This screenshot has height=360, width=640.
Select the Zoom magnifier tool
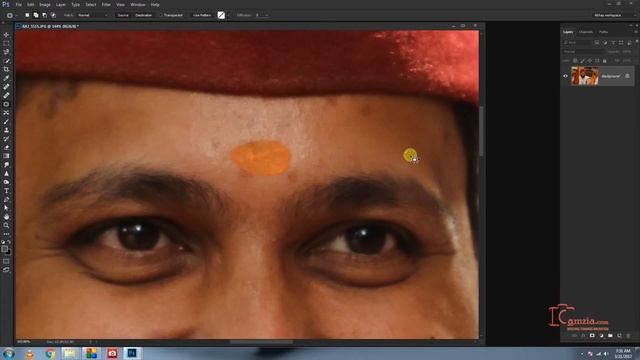(x=6, y=225)
